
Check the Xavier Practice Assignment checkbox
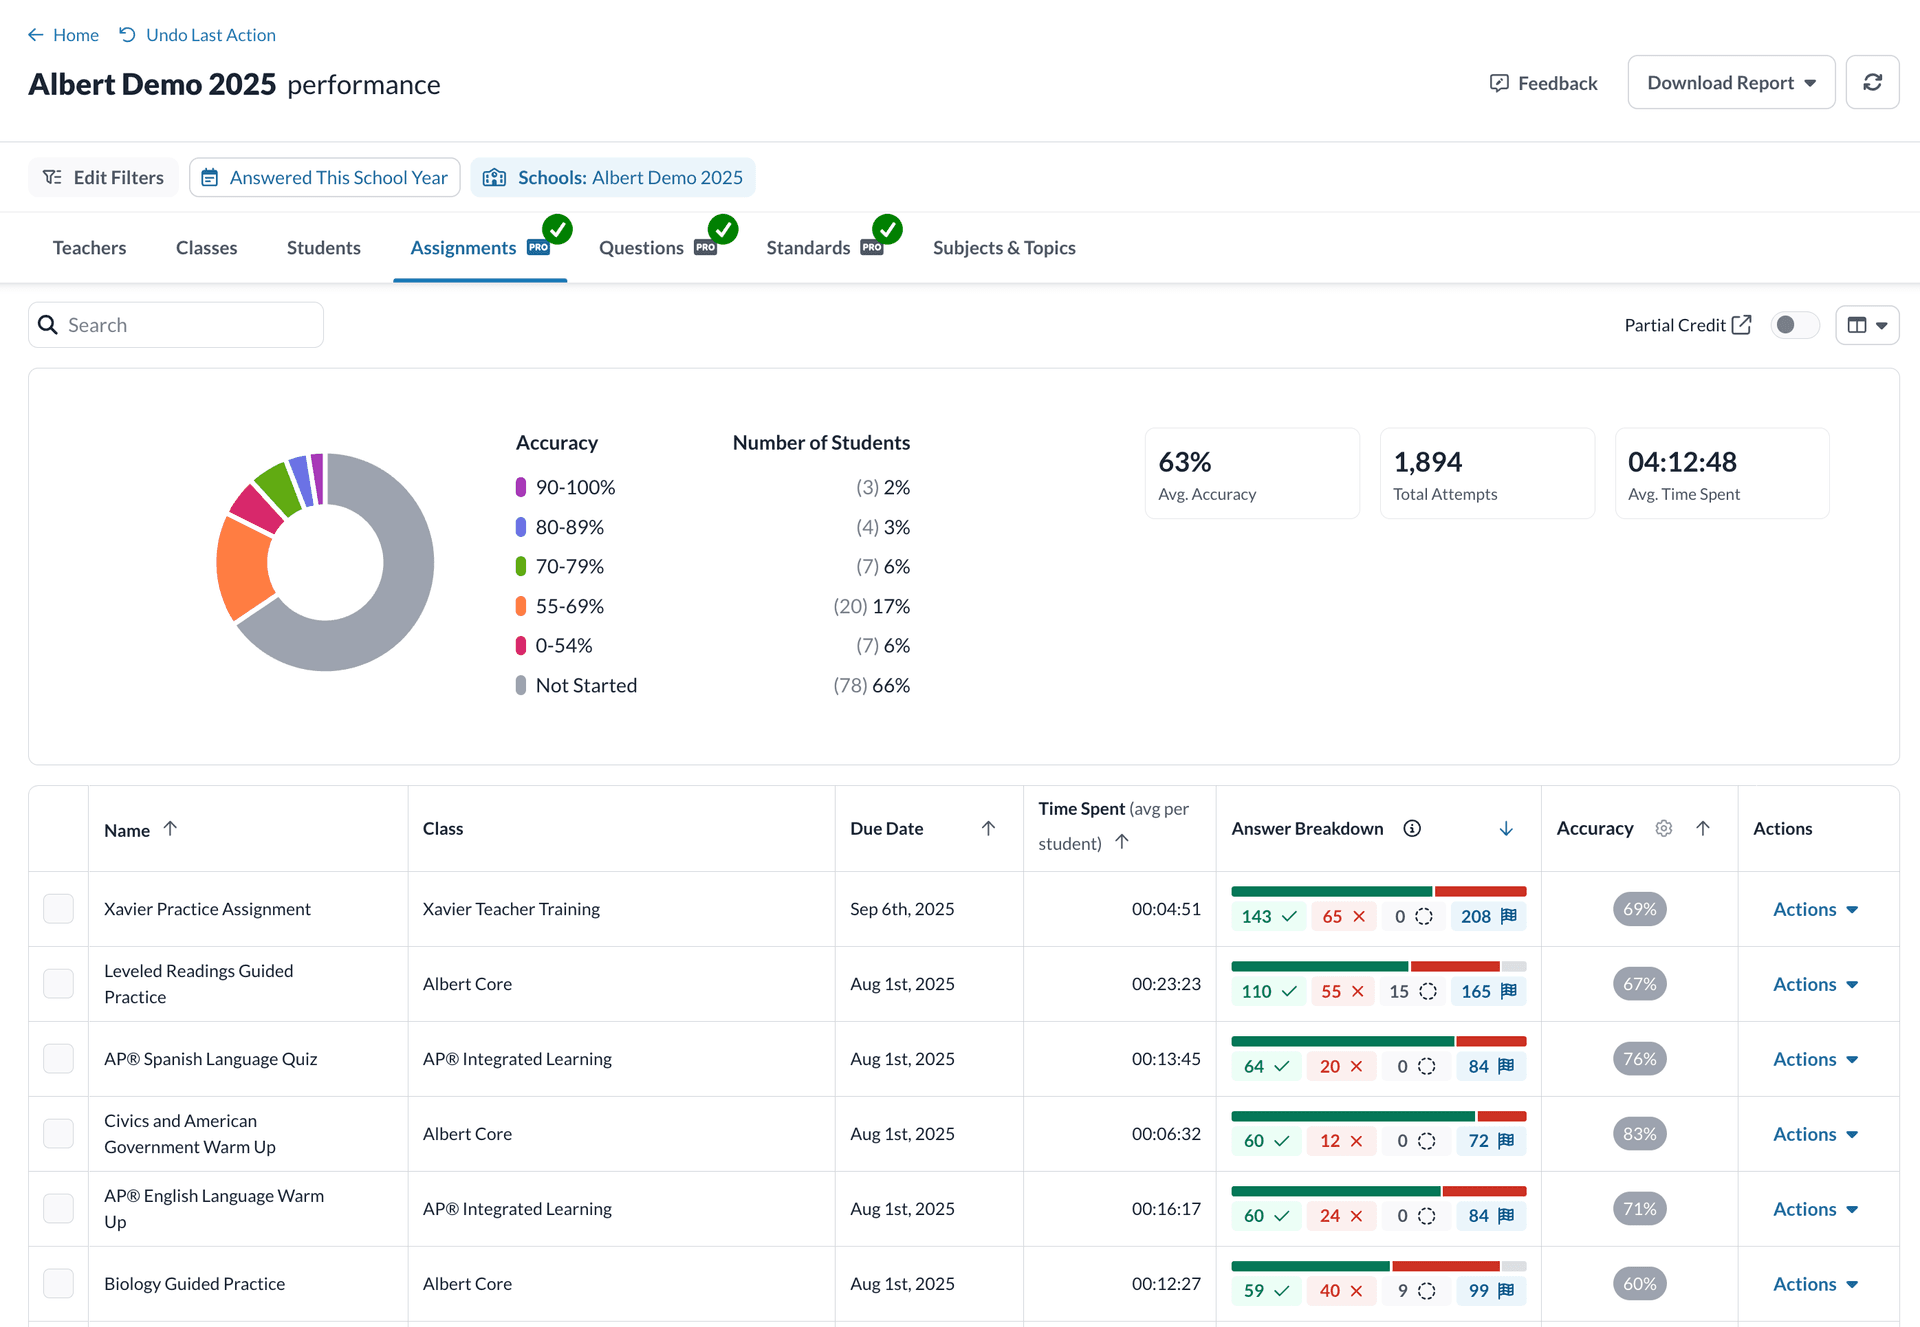[x=59, y=909]
